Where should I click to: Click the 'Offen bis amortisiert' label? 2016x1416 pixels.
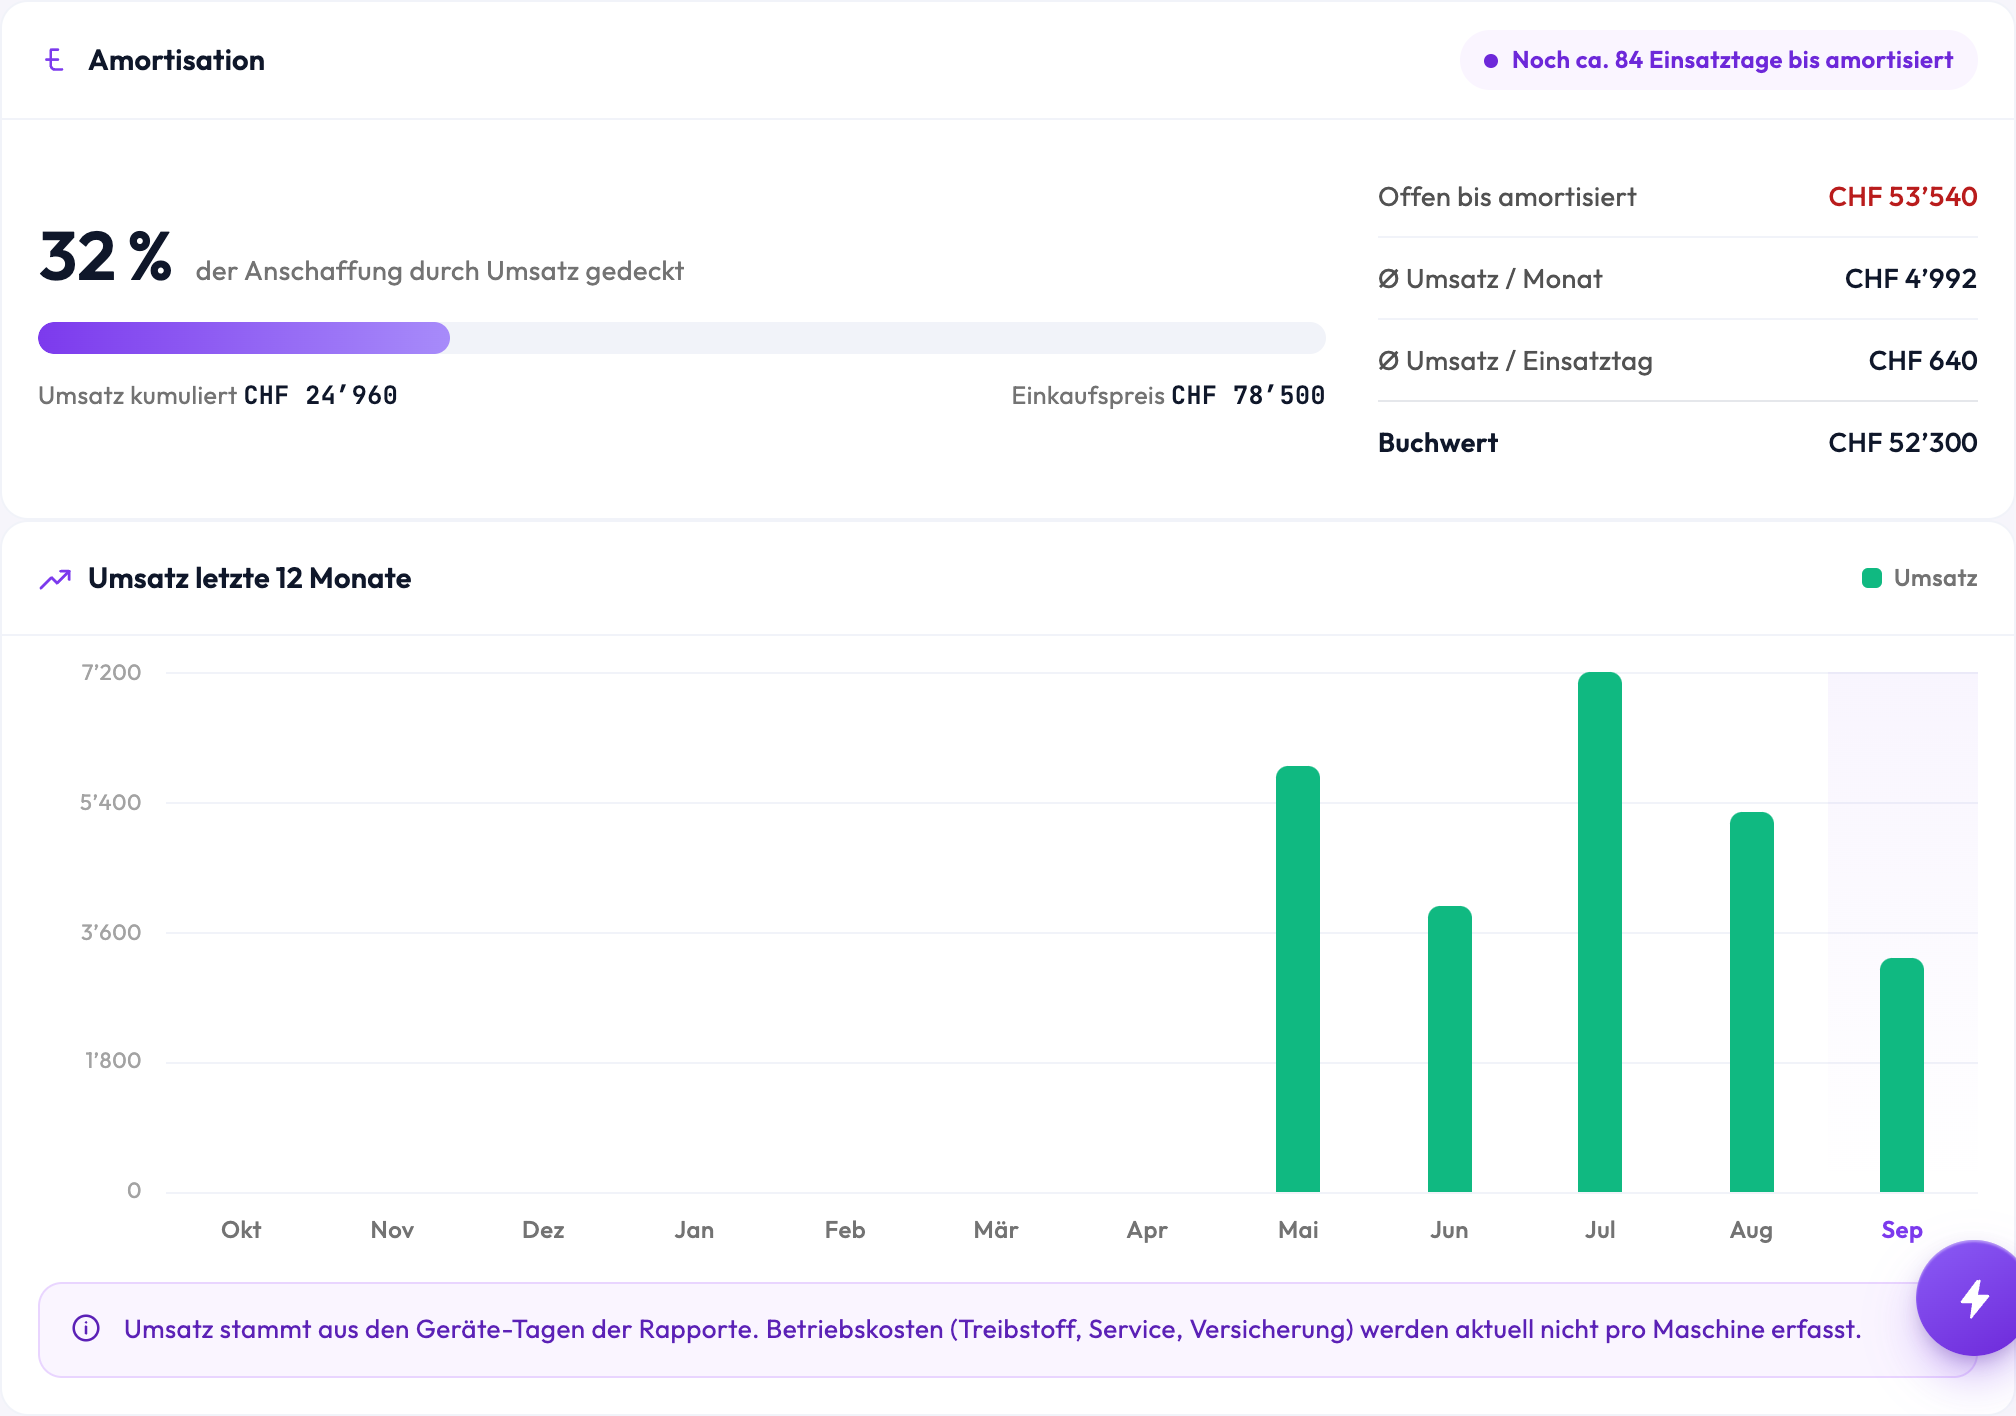[x=1507, y=197]
